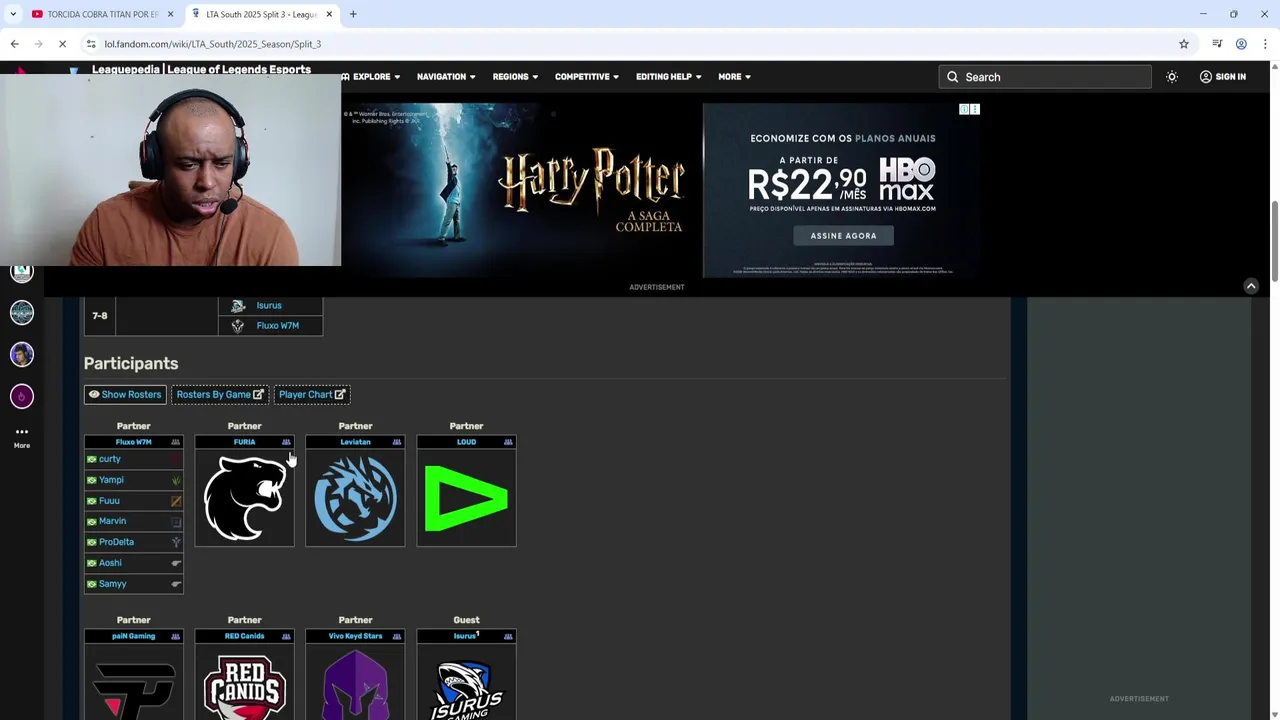This screenshot has width=1280, height=720.
Task: Click the paiN Gaming logo
Action: tap(133, 690)
